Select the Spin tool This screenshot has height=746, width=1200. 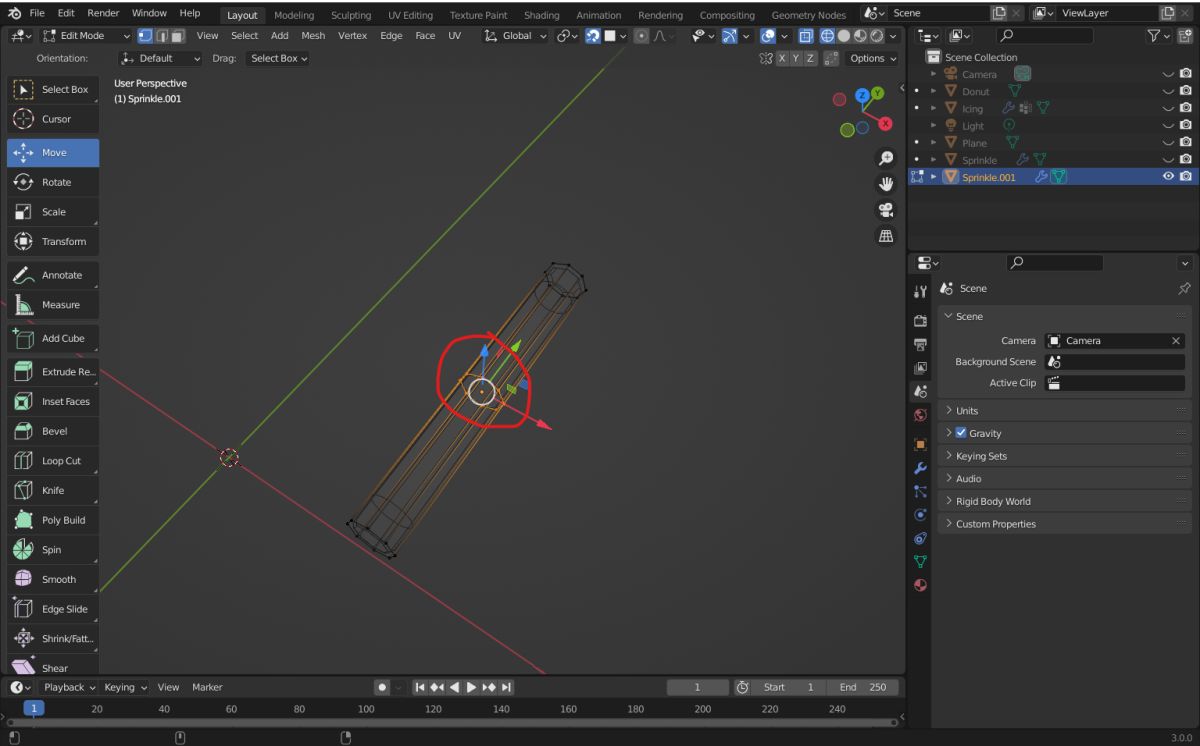pyautogui.click(x=53, y=550)
